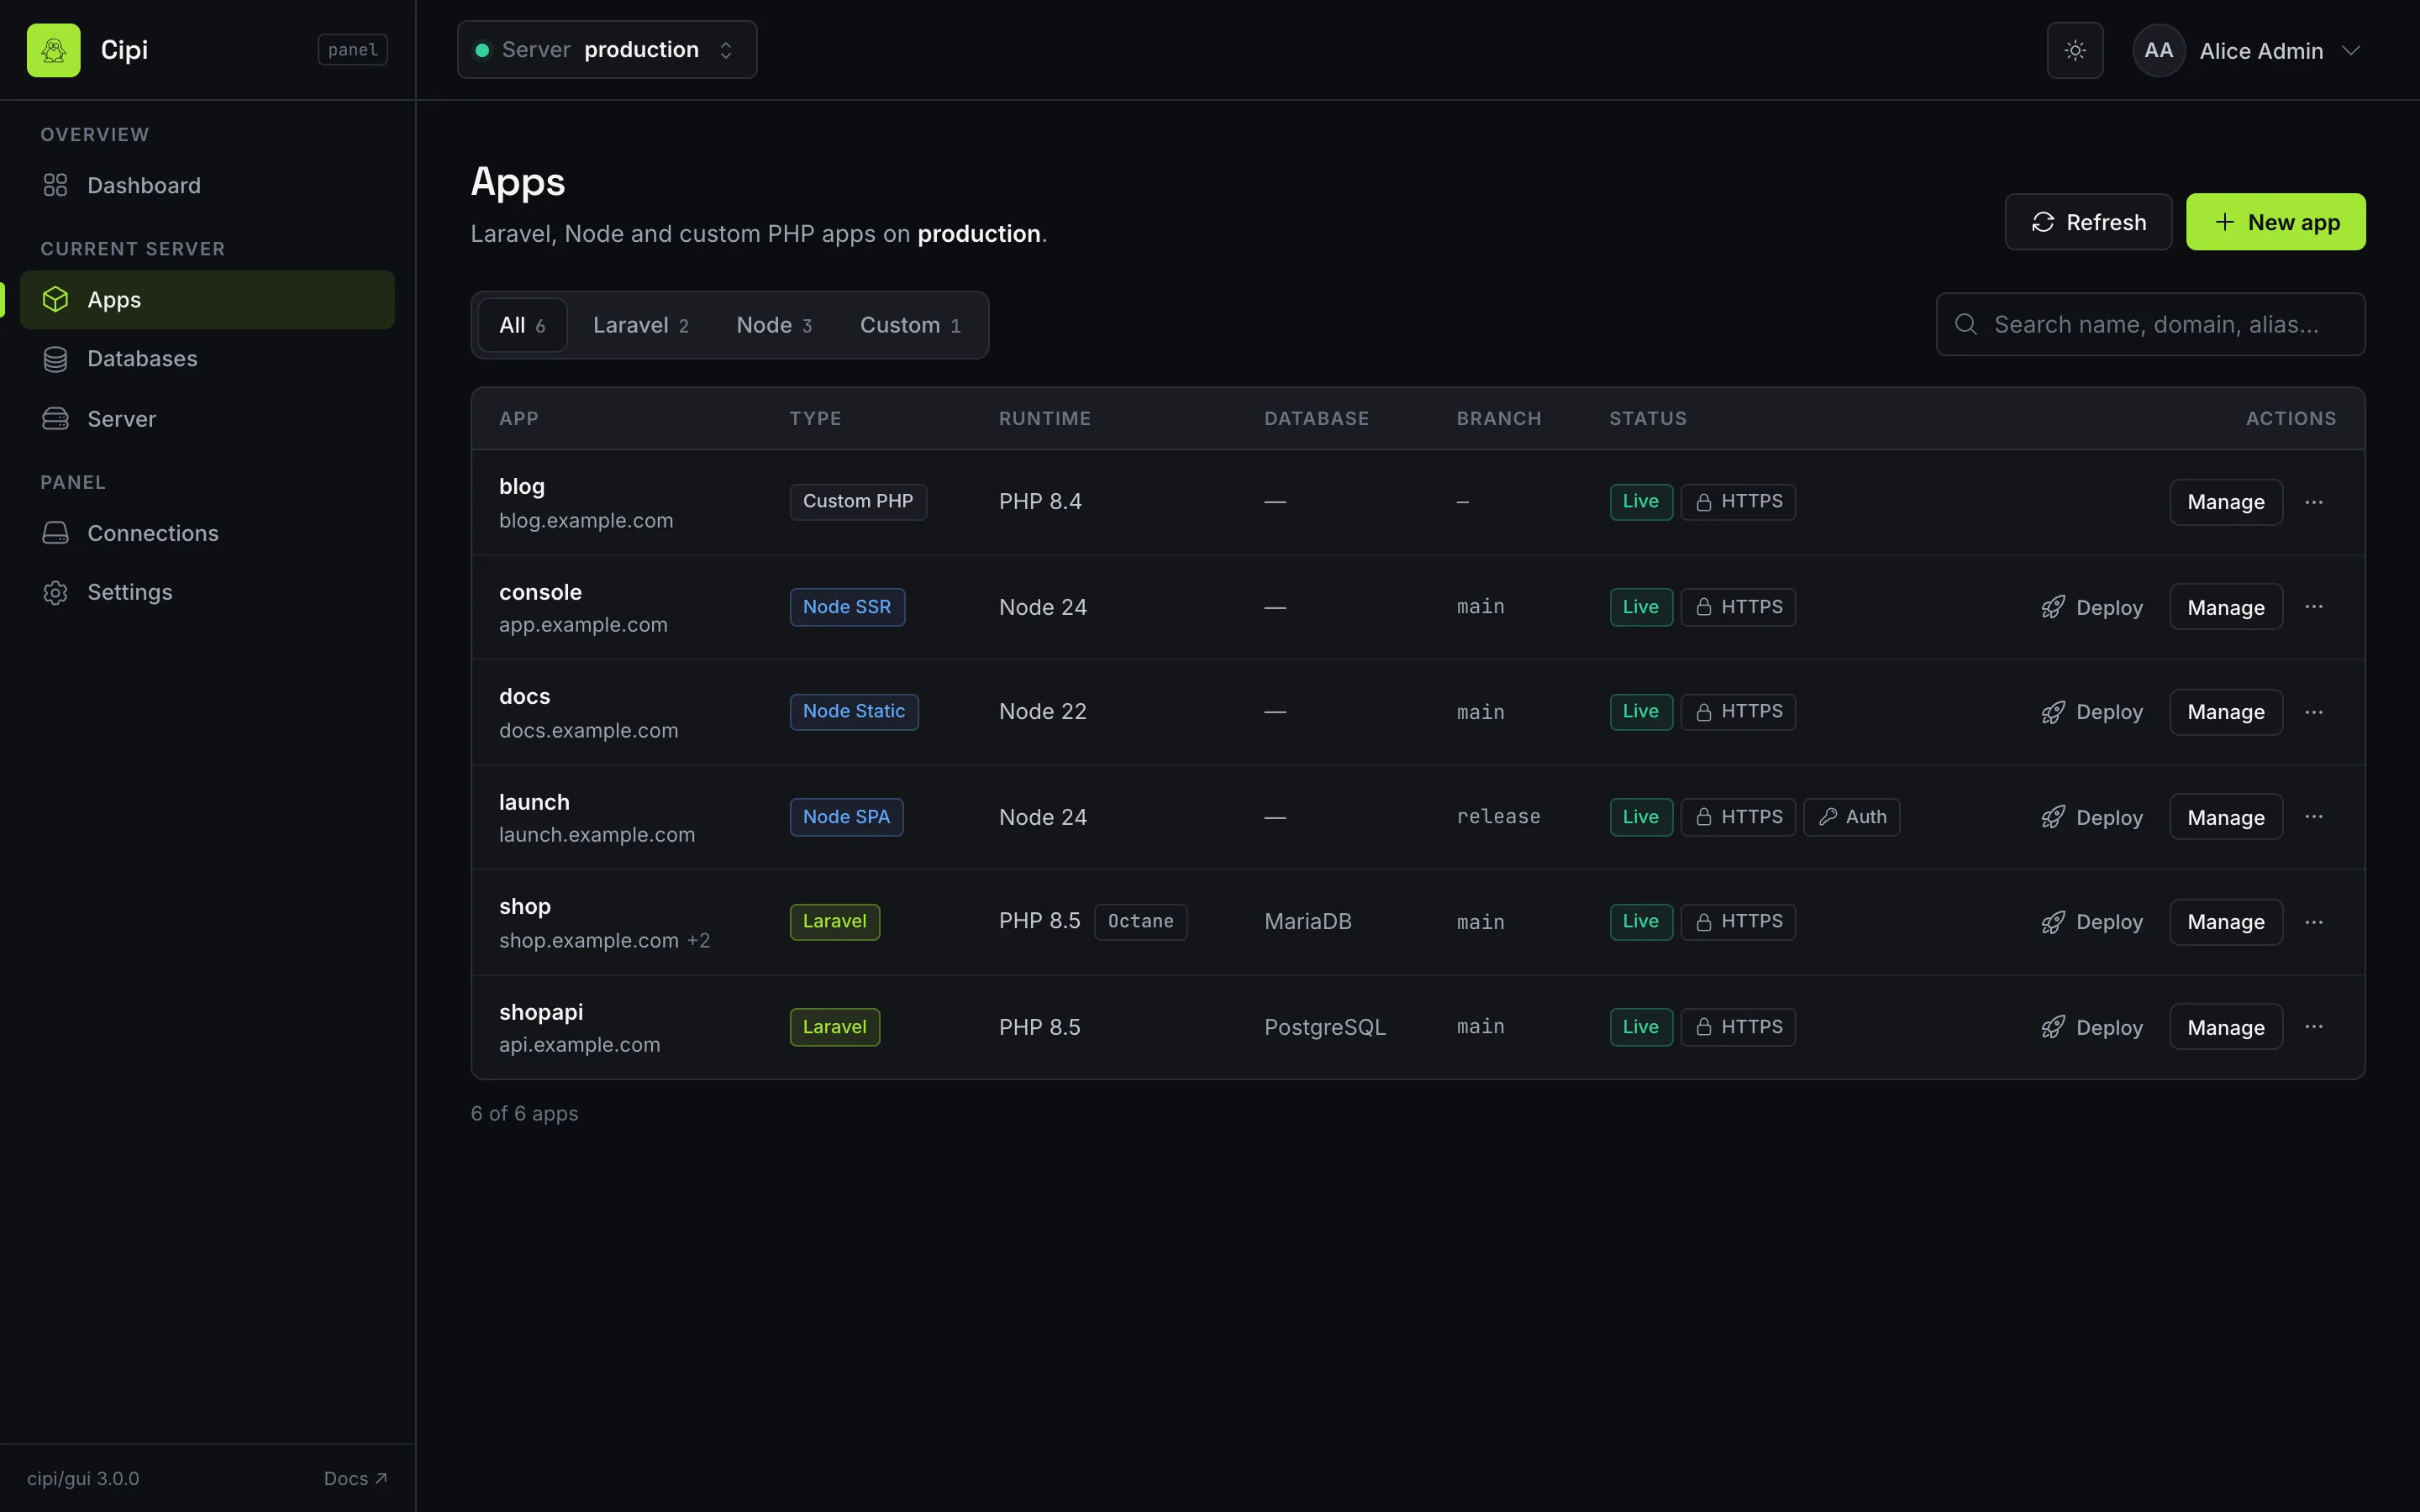
Task: Switch to the Node filter tab
Action: (775, 325)
